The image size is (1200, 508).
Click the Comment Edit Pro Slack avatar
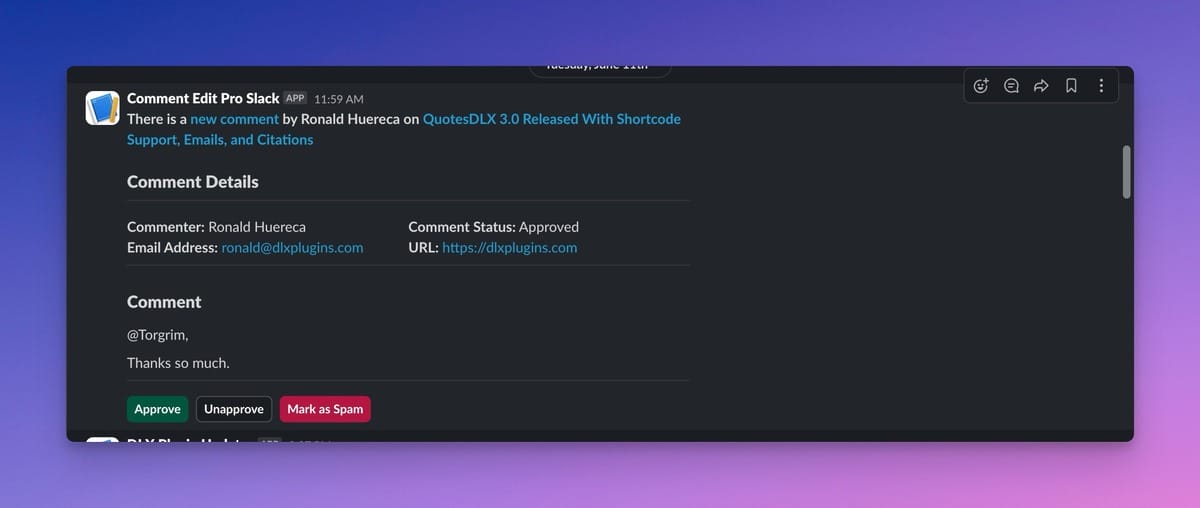click(x=102, y=108)
